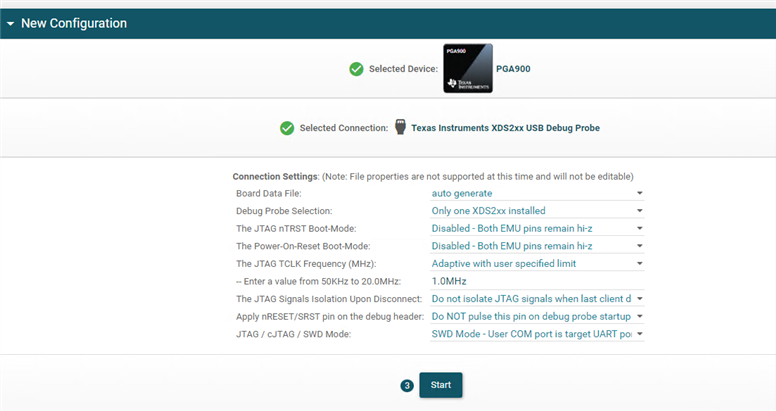Image resolution: width=776 pixels, height=411 pixels.
Task: Click the Board Data File label
Action: (269, 193)
